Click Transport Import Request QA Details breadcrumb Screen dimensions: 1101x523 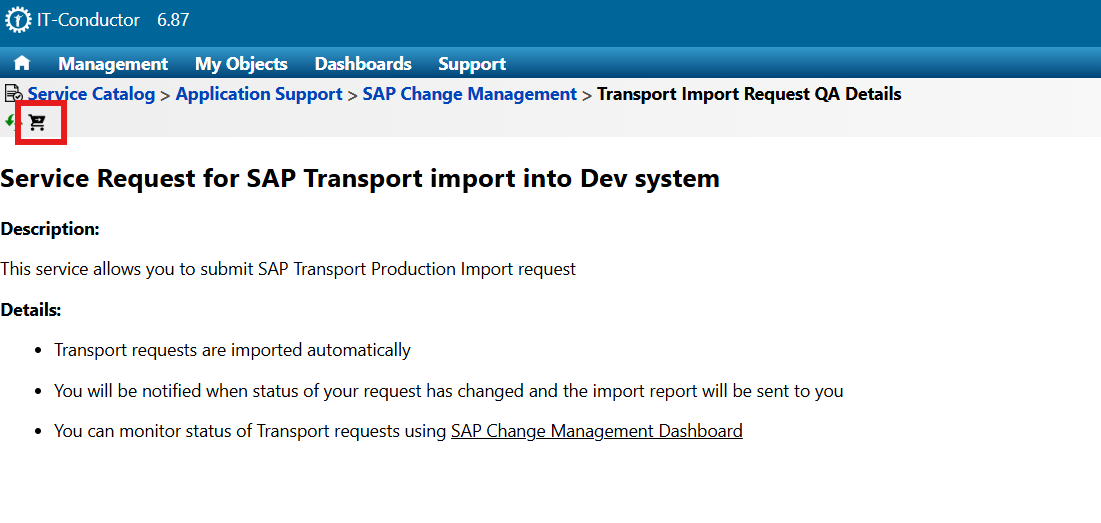pos(749,94)
